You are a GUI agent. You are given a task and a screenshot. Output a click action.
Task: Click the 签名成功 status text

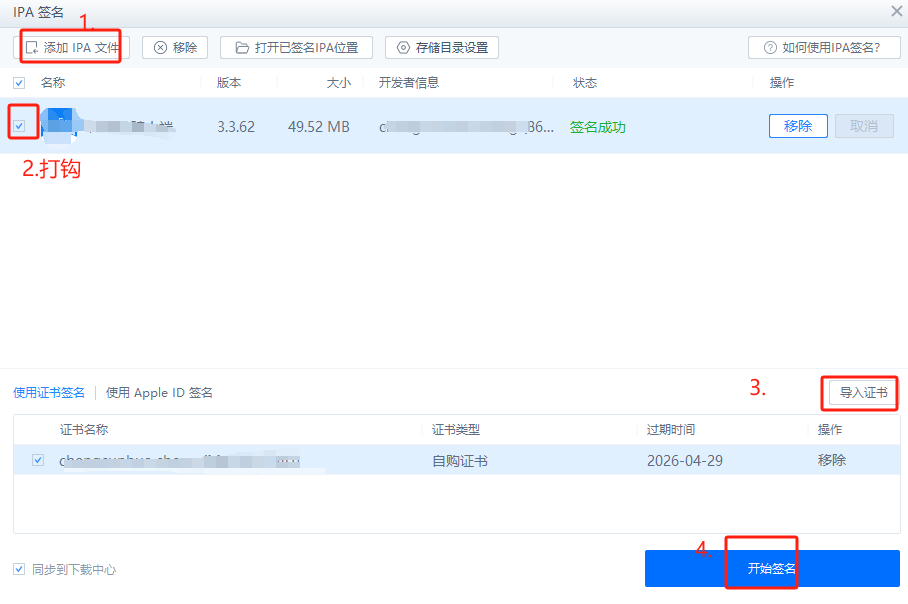598,127
